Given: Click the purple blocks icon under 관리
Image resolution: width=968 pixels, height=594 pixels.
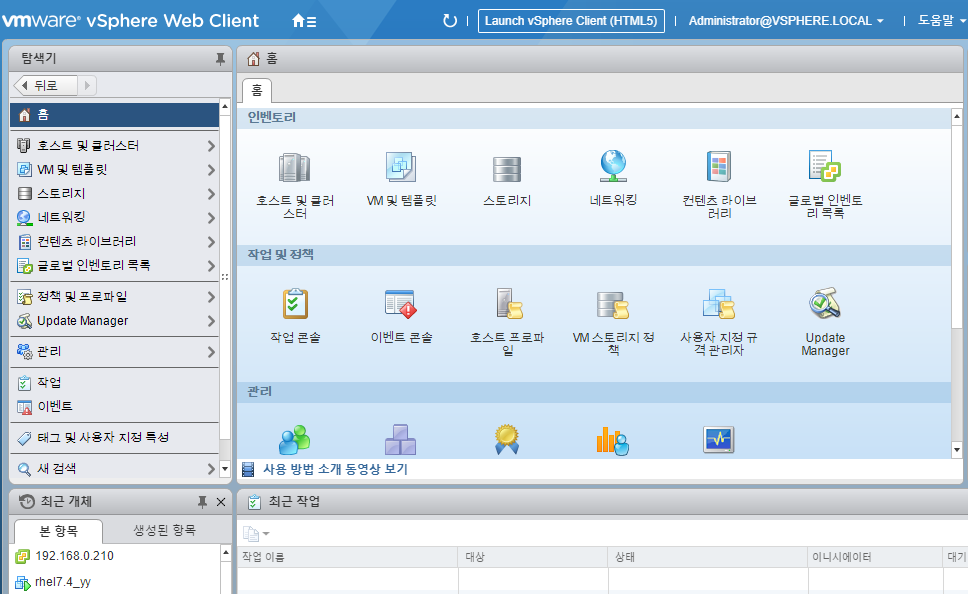Looking at the screenshot, I should pos(401,440).
